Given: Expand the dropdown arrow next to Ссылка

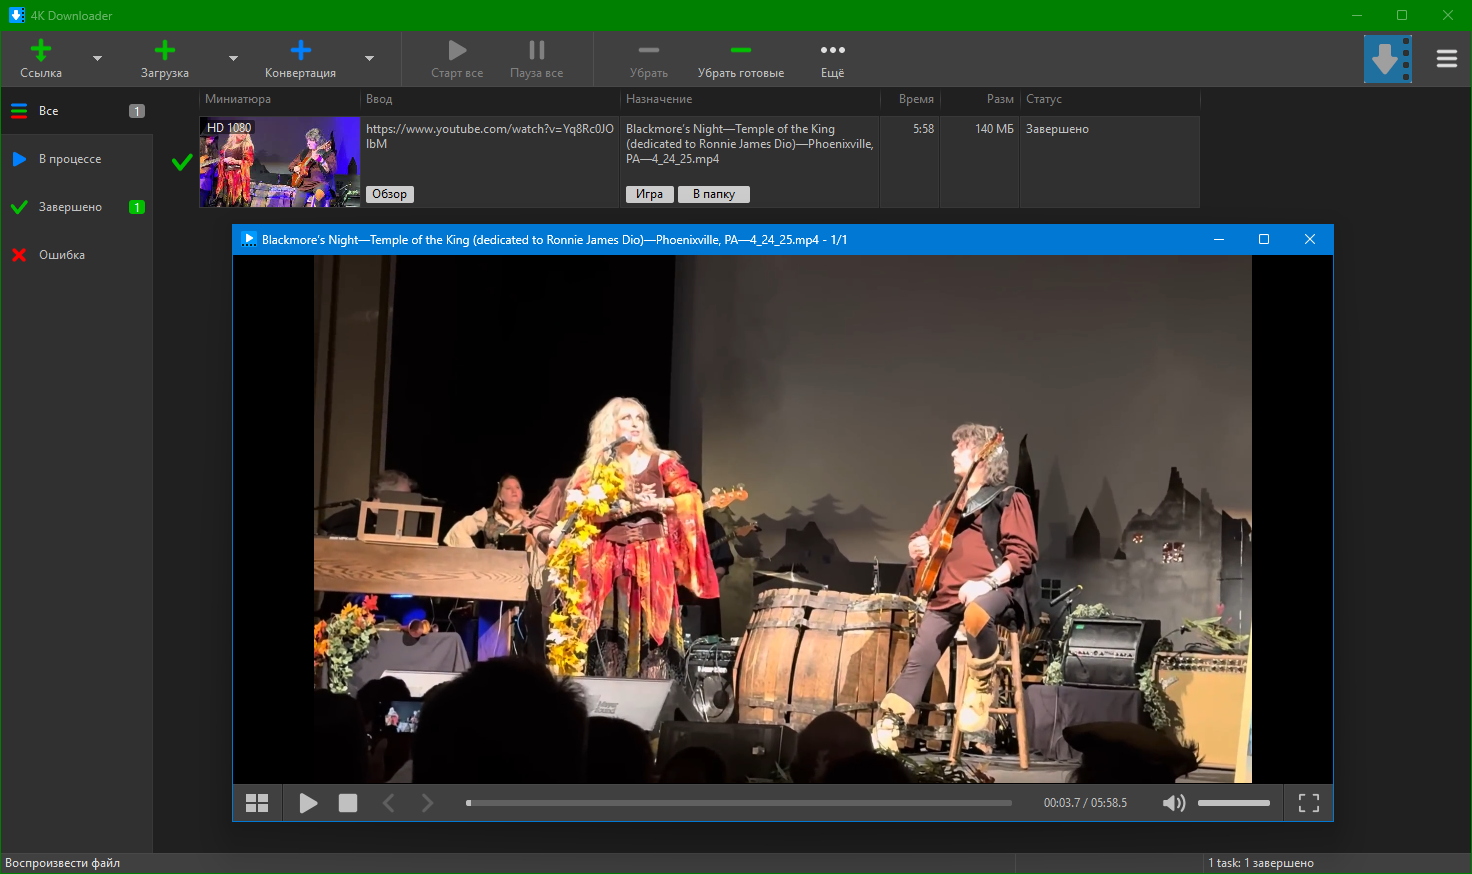Looking at the screenshot, I should (97, 59).
